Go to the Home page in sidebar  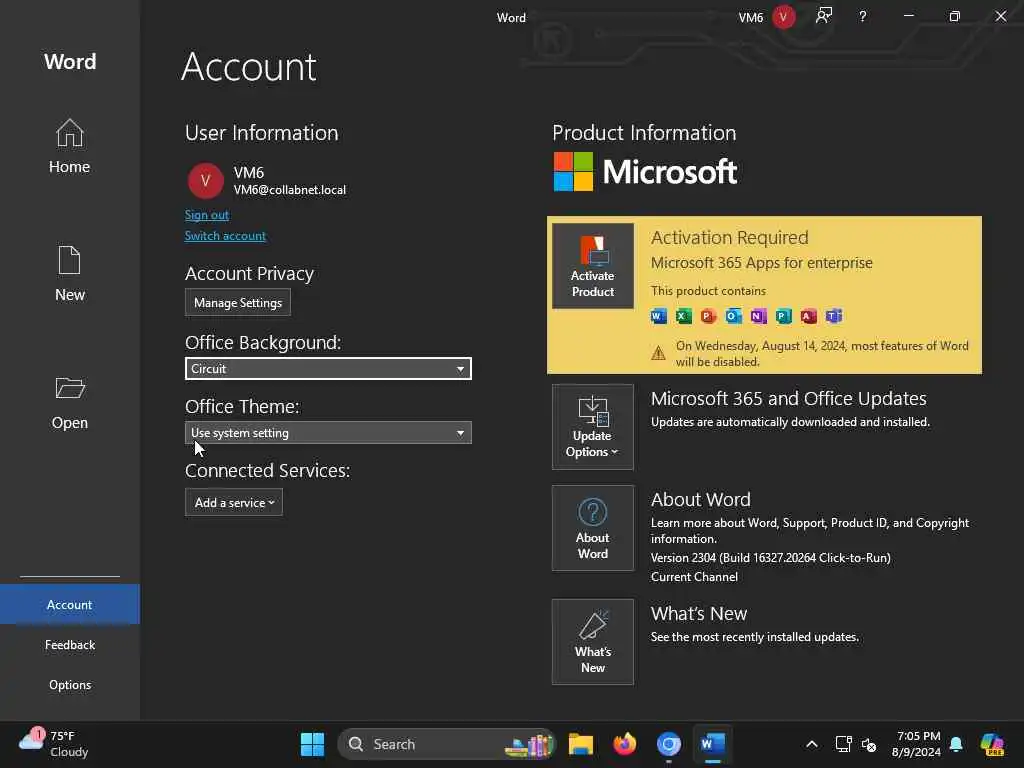[x=69, y=146]
